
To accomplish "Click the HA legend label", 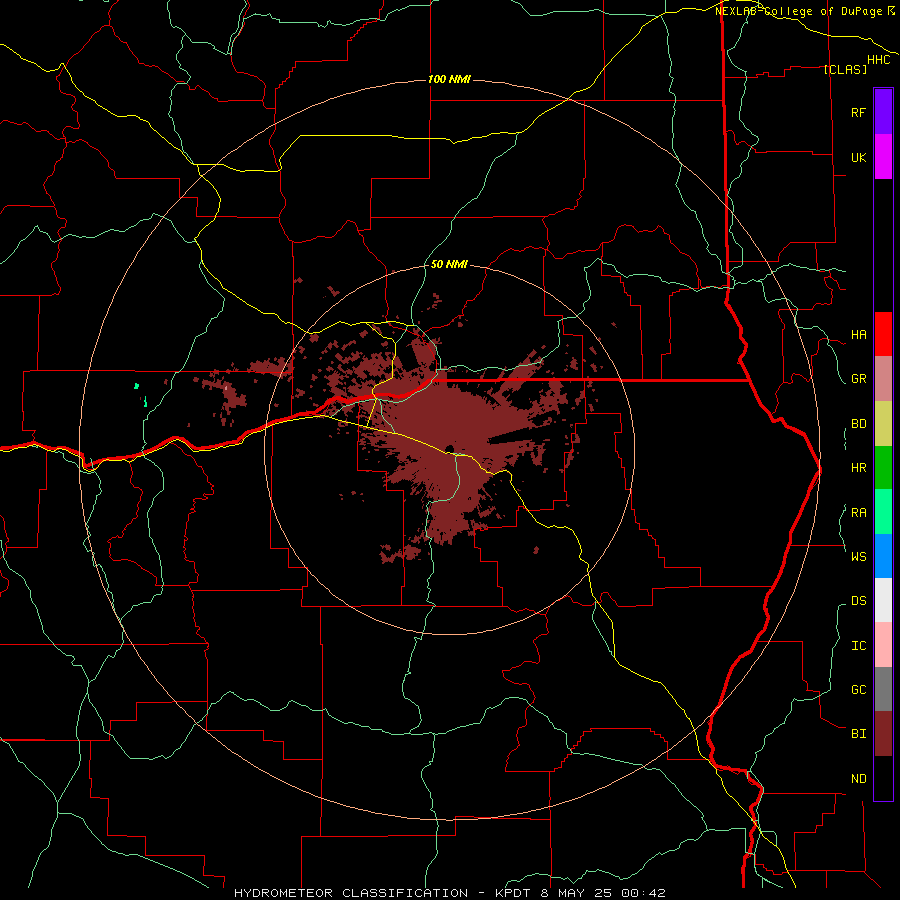I will [859, 334].
